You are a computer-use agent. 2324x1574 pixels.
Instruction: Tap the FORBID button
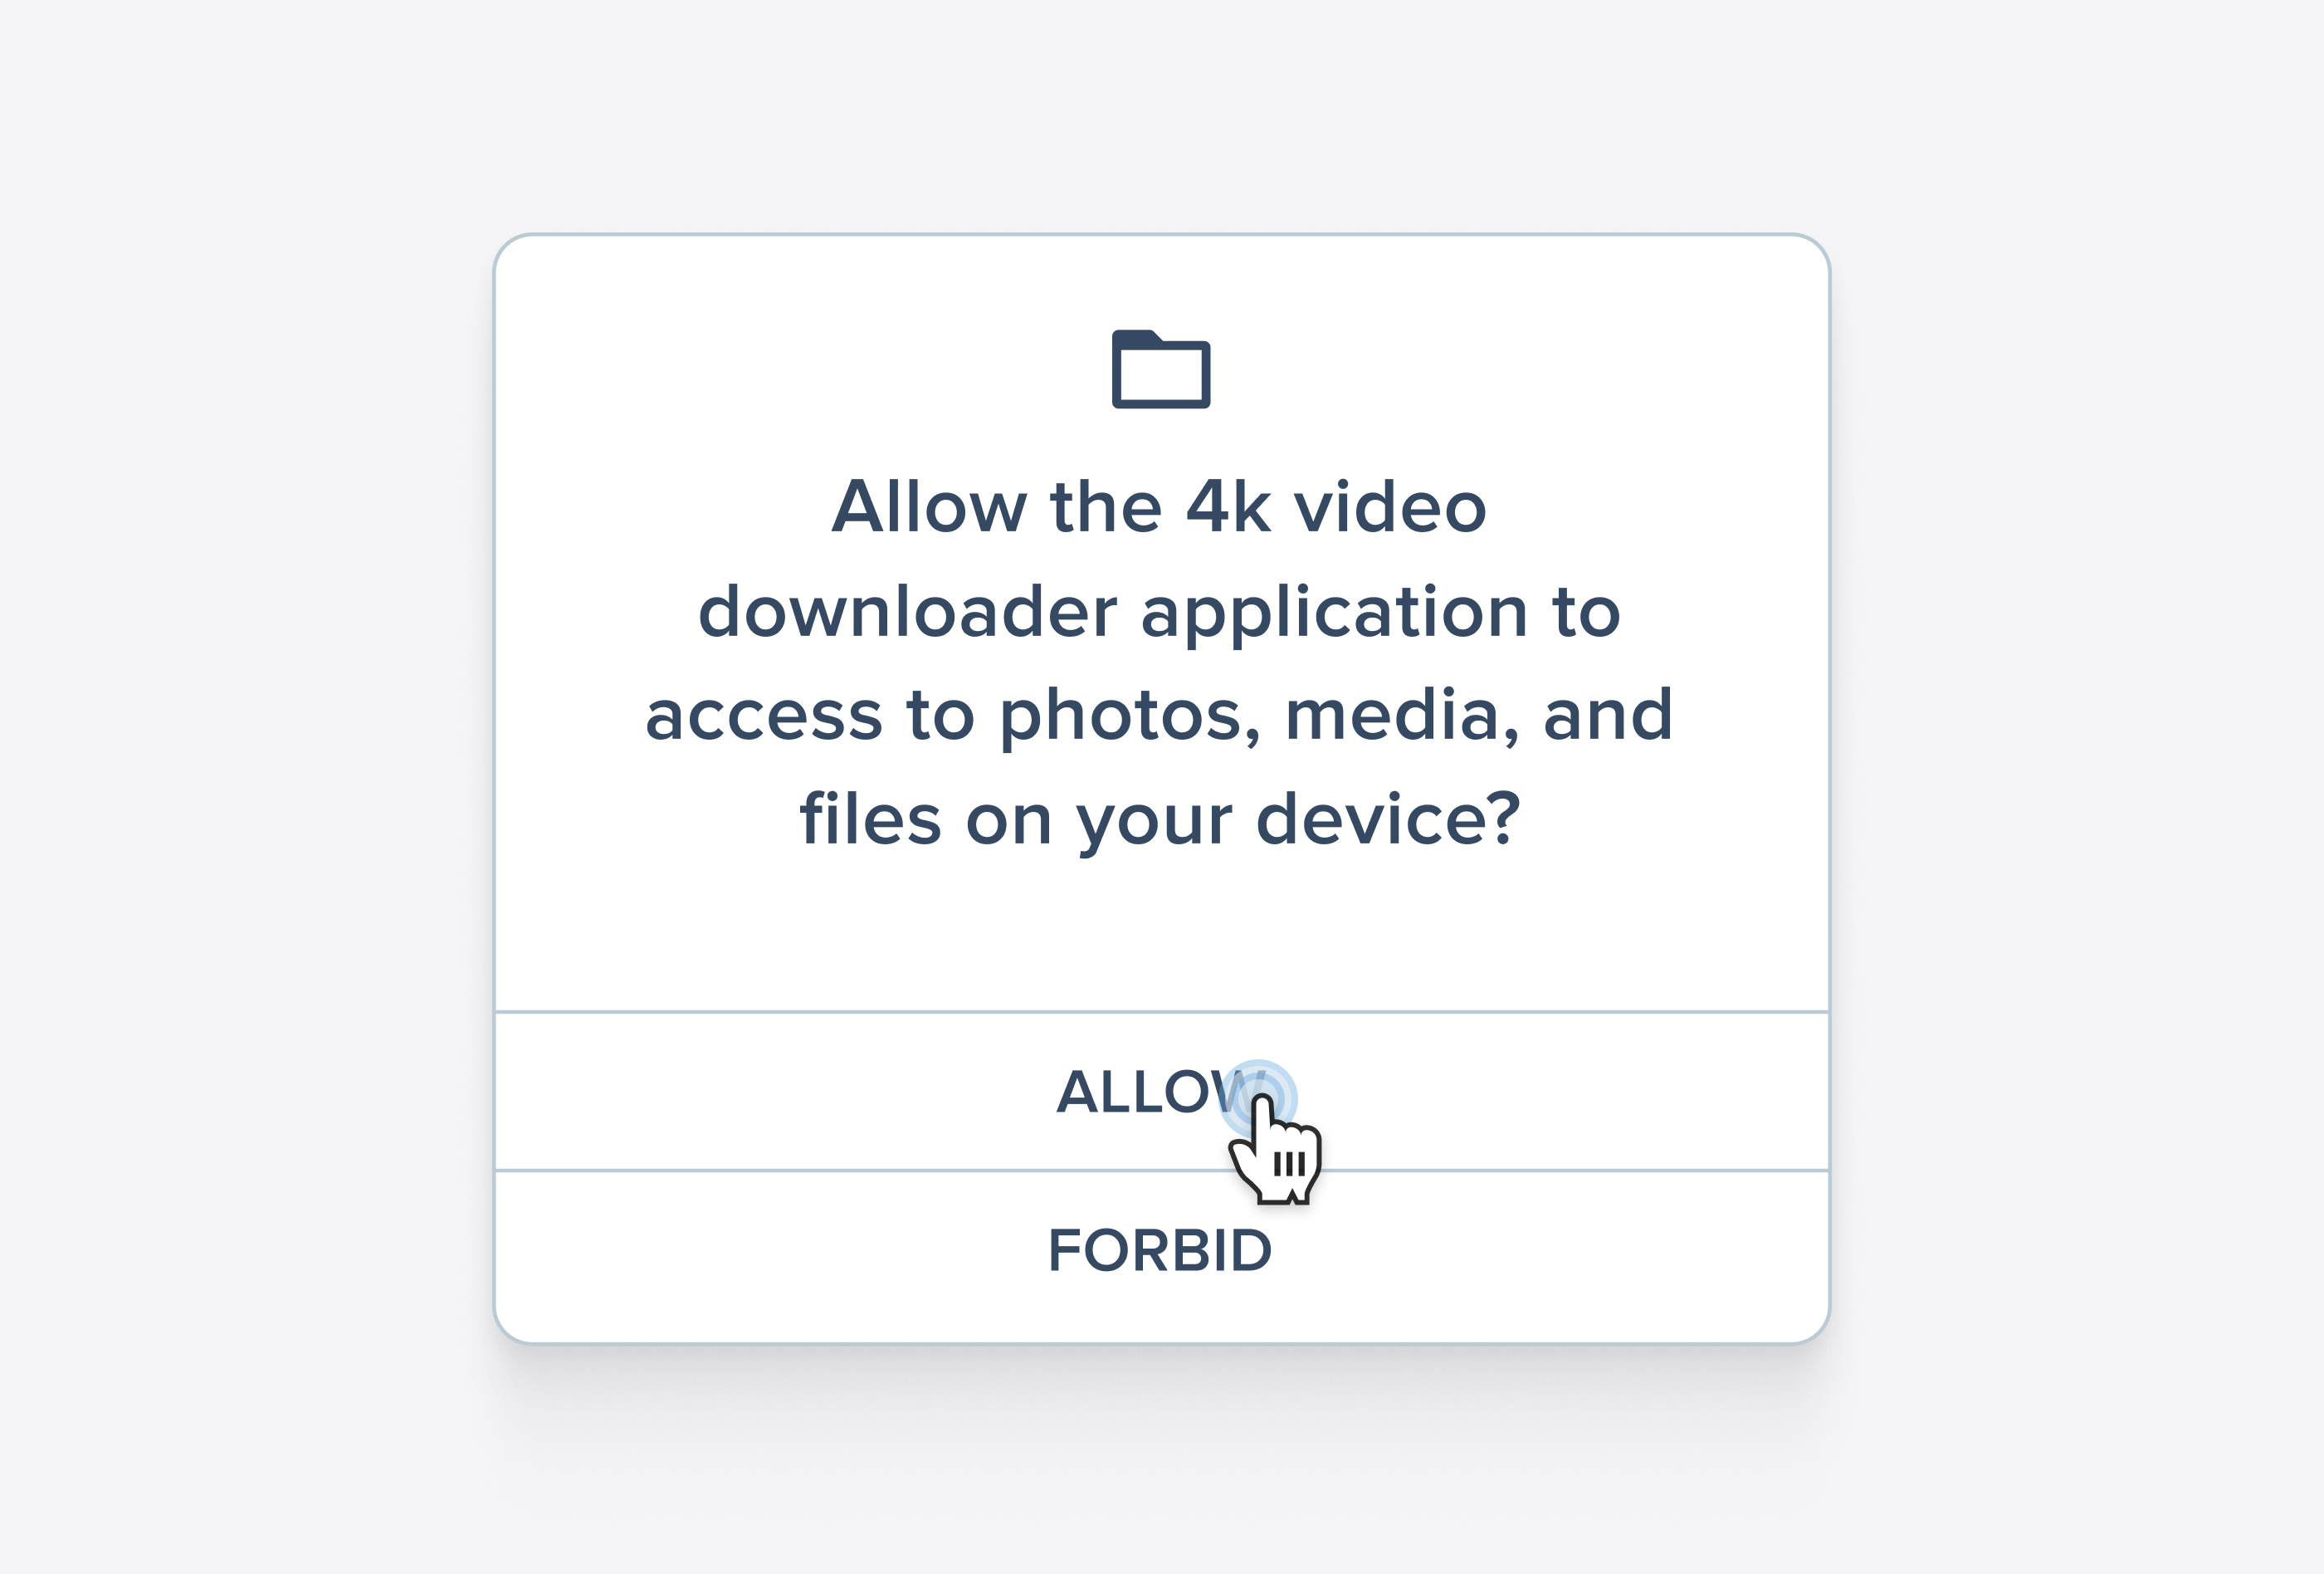1162,1251
